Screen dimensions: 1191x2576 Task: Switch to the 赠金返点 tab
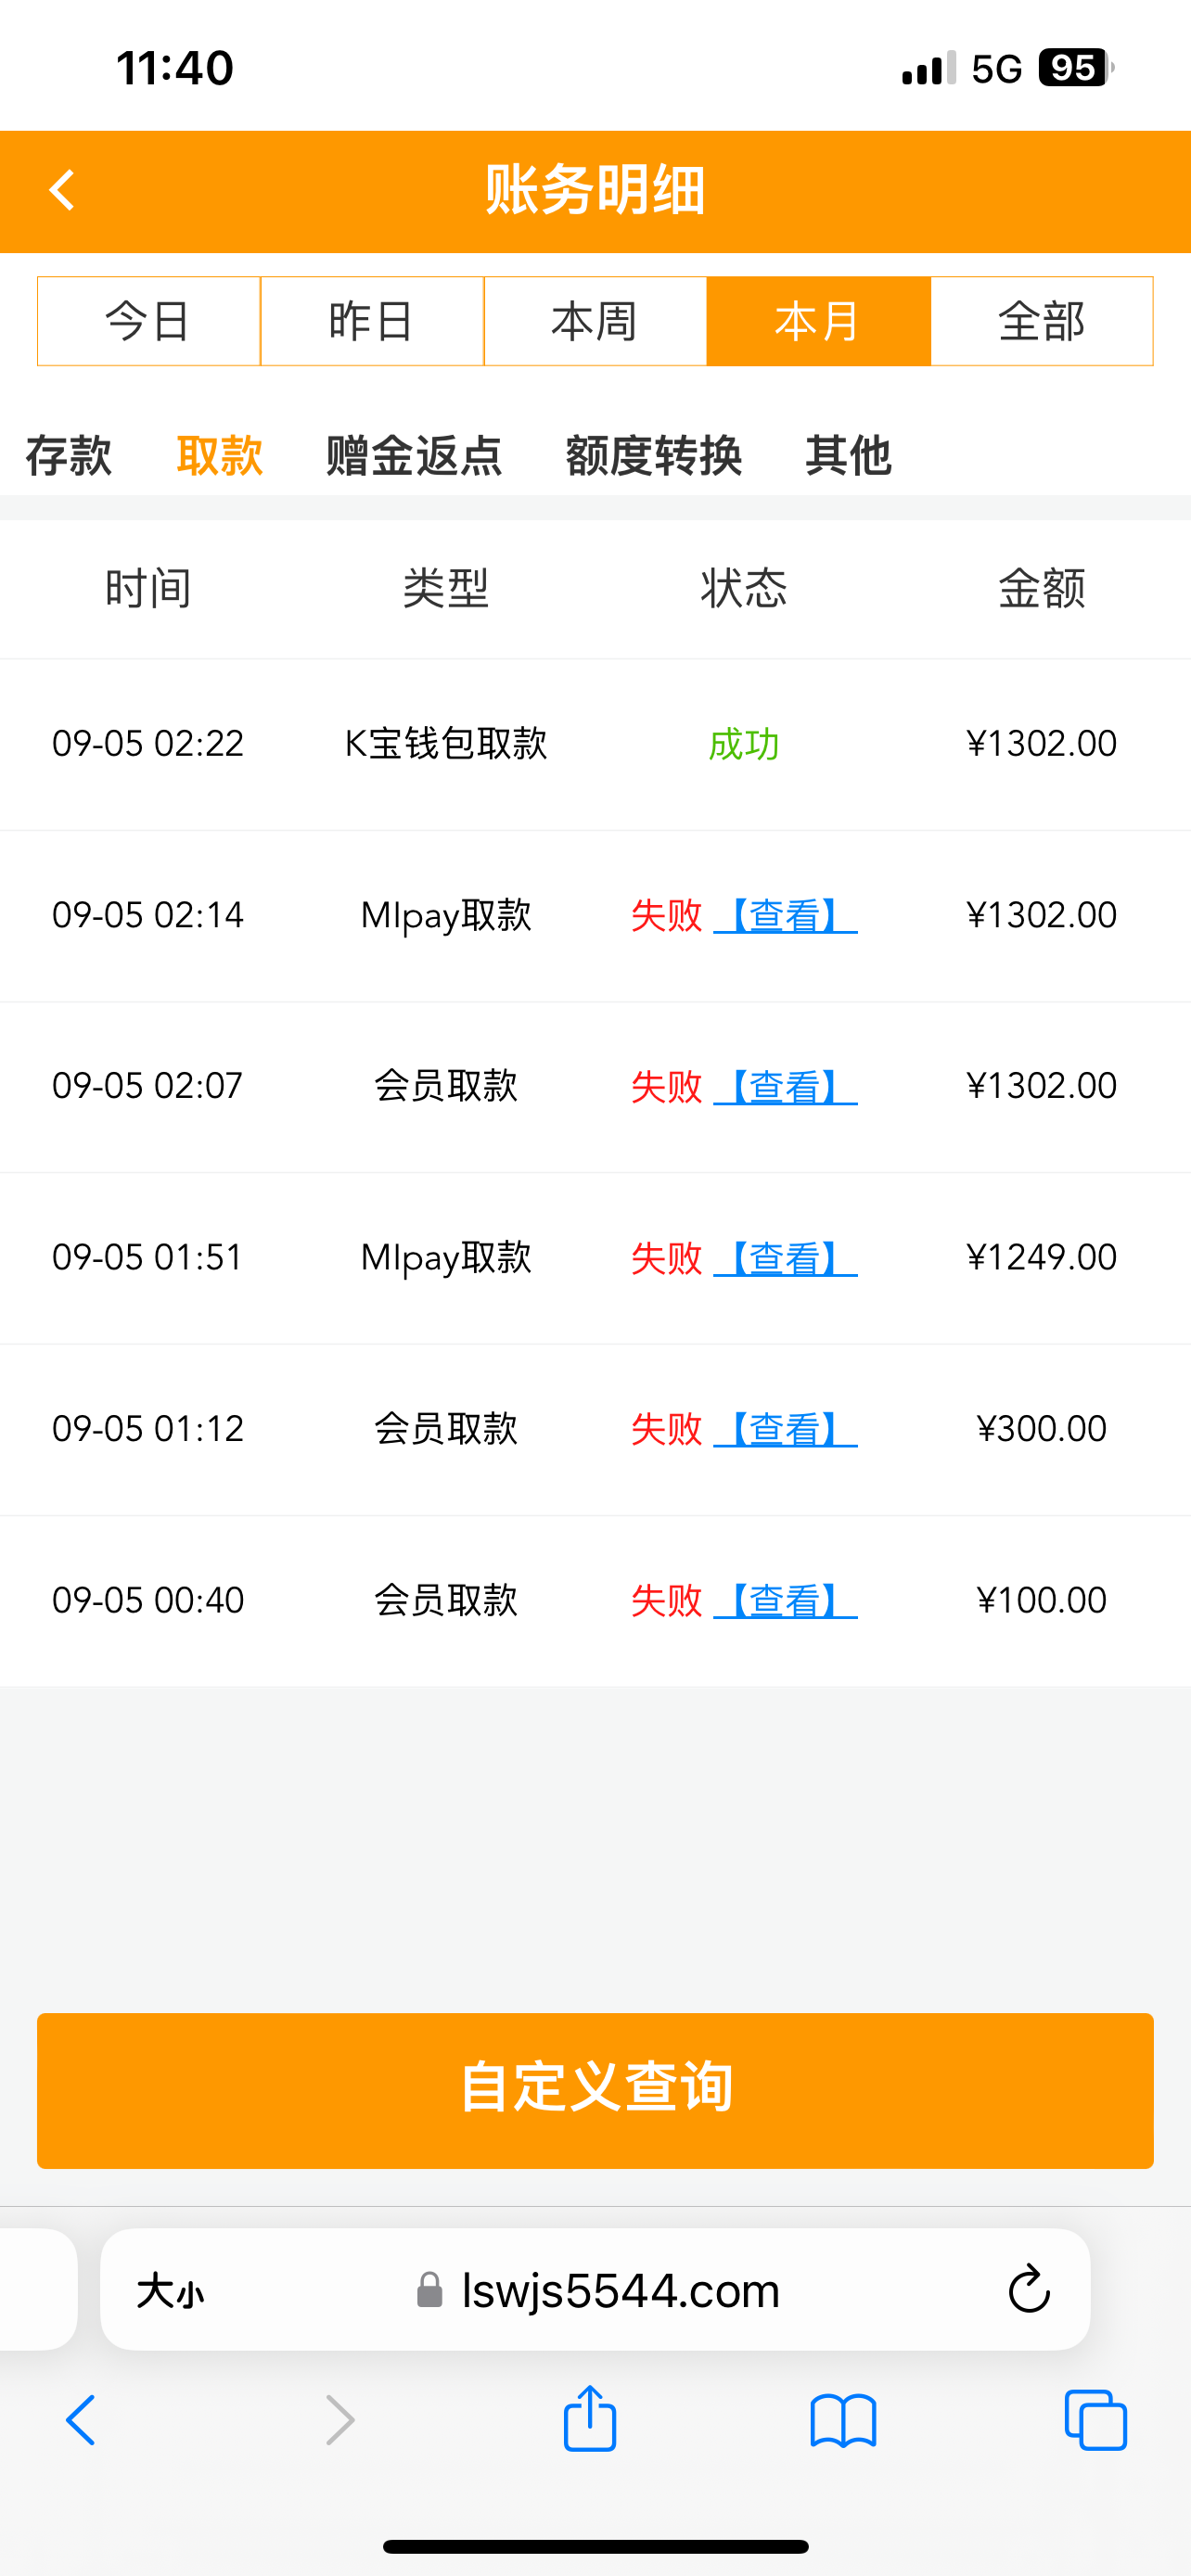click(414, 456)
